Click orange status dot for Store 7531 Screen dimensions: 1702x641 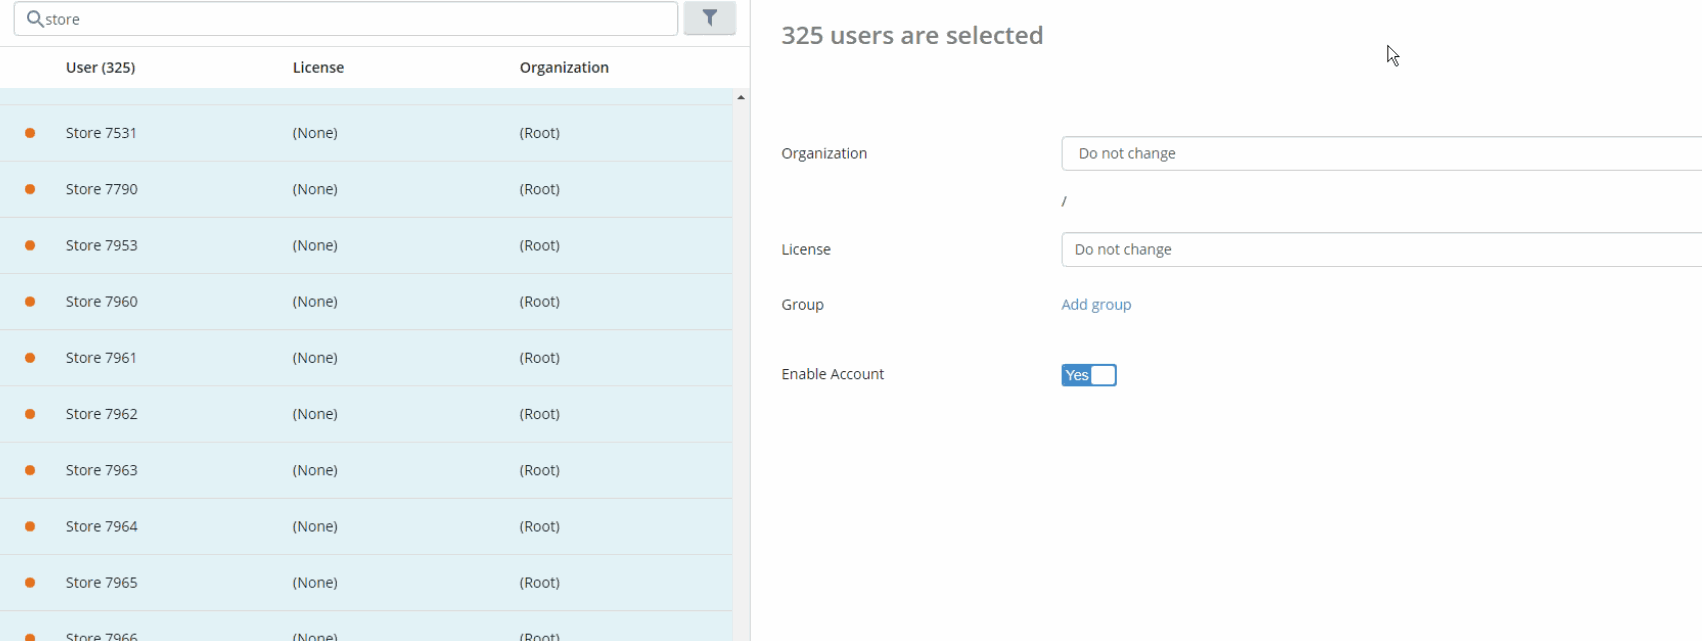[x=30, y=133]
